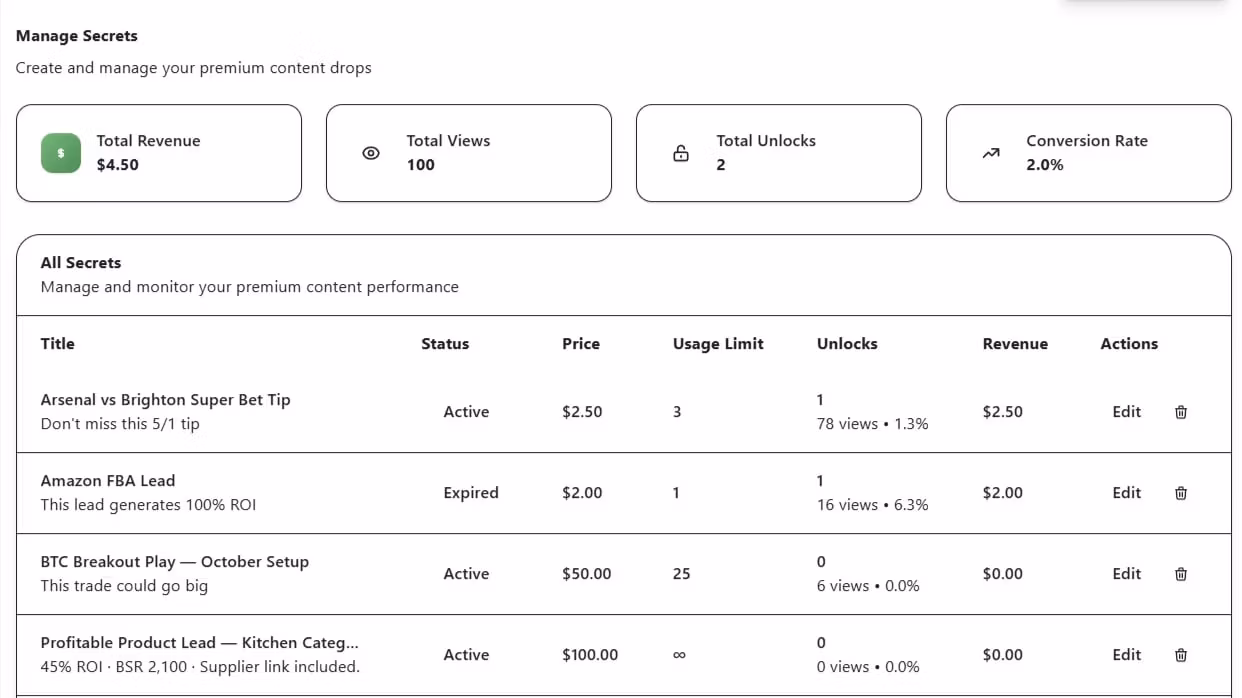Remove the Profitable Product Lead secret
Screen dimensions: 1242x698
[x=1180, y=655]
